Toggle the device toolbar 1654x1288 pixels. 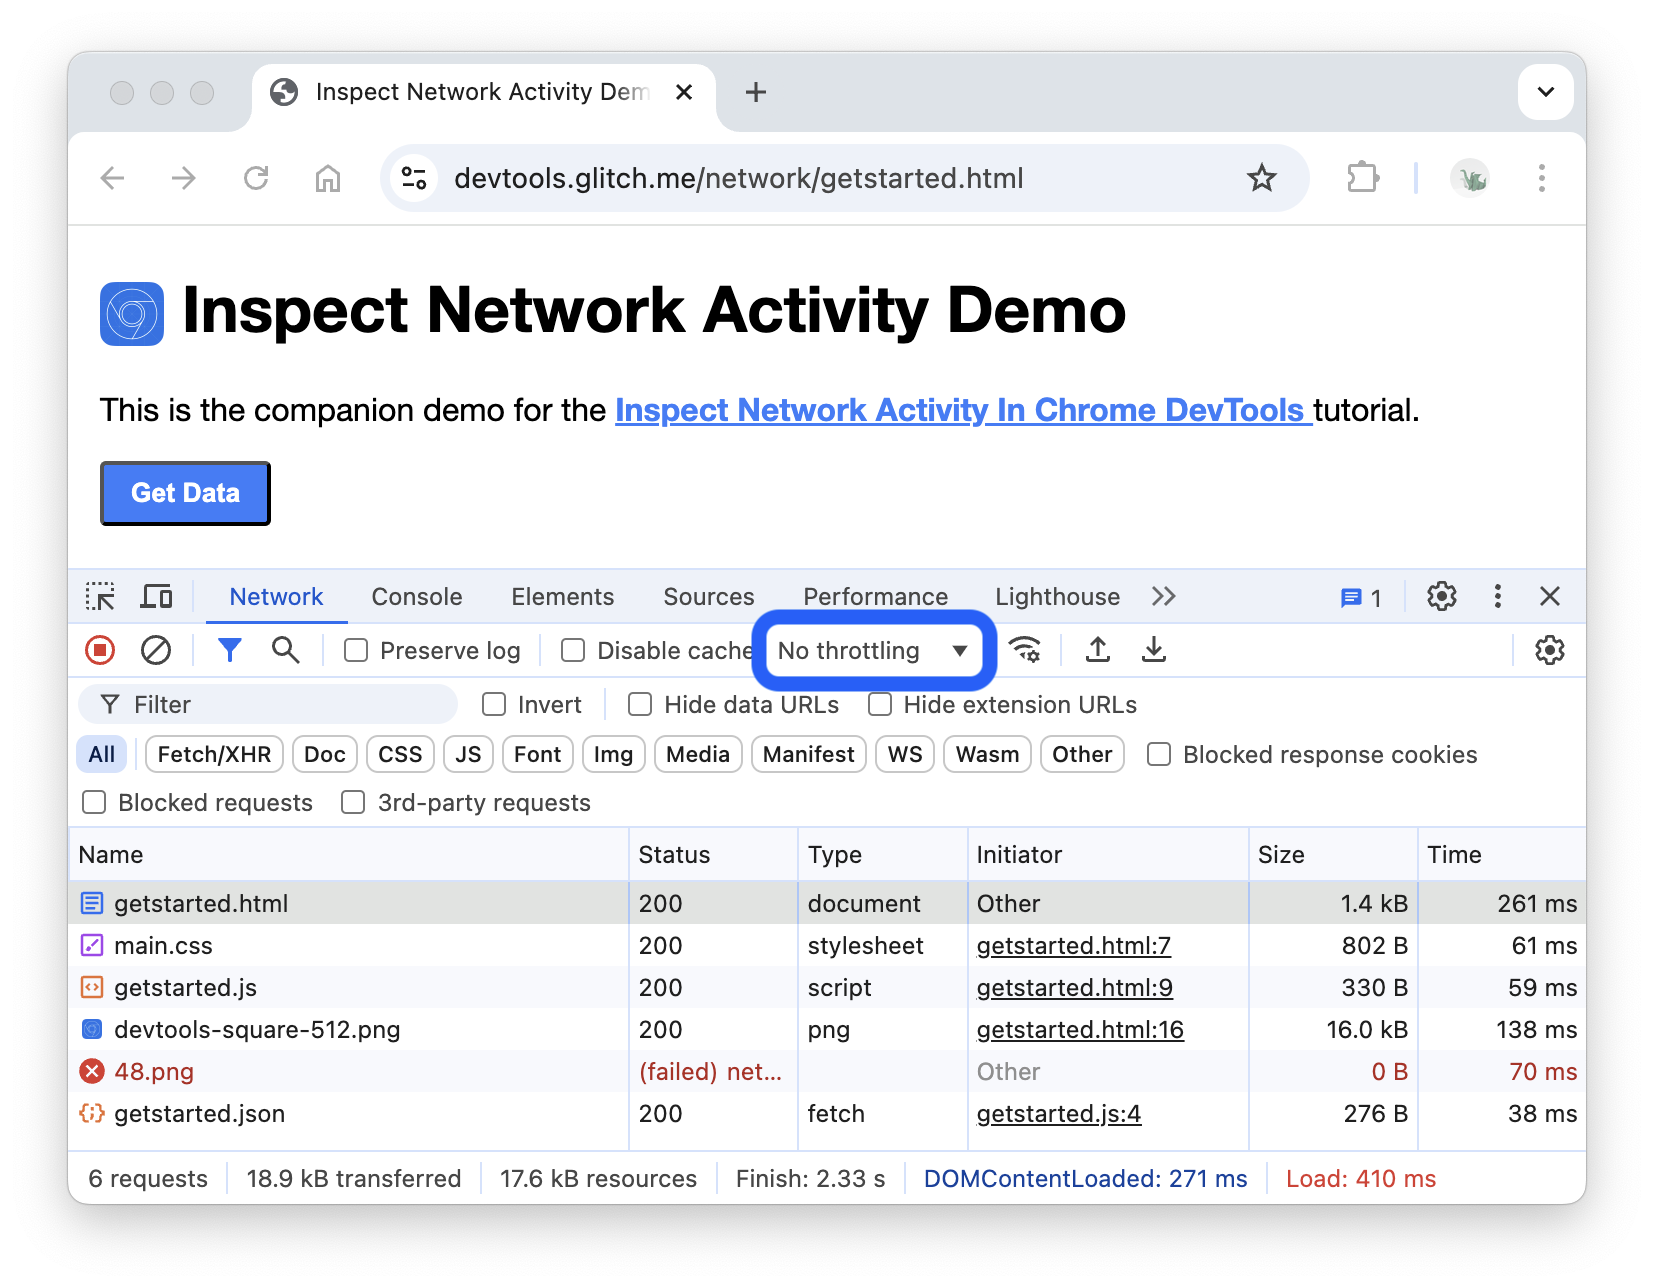coord(156,596)
